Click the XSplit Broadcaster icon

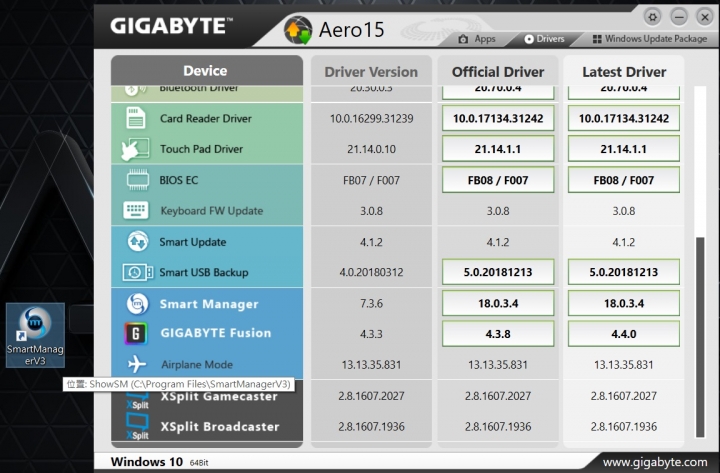pyautogui.click(x=138, y=426)
